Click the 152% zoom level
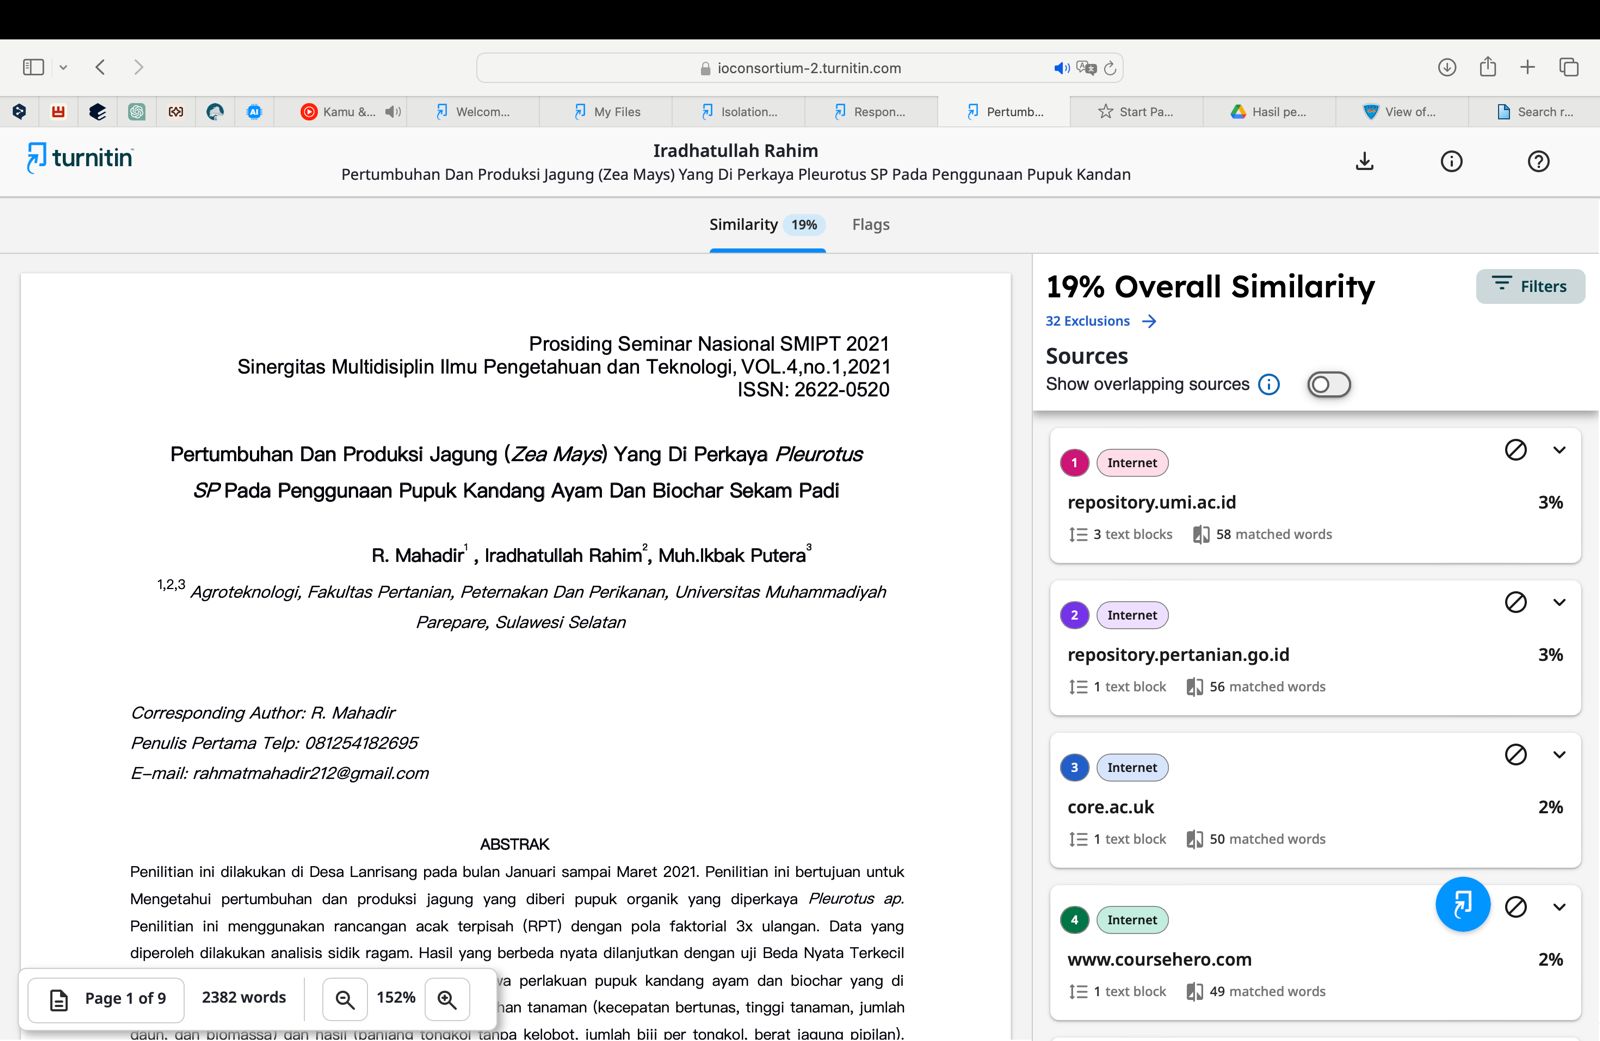1600x1041 pixels. pyautogui.click(x=396, y=998)
